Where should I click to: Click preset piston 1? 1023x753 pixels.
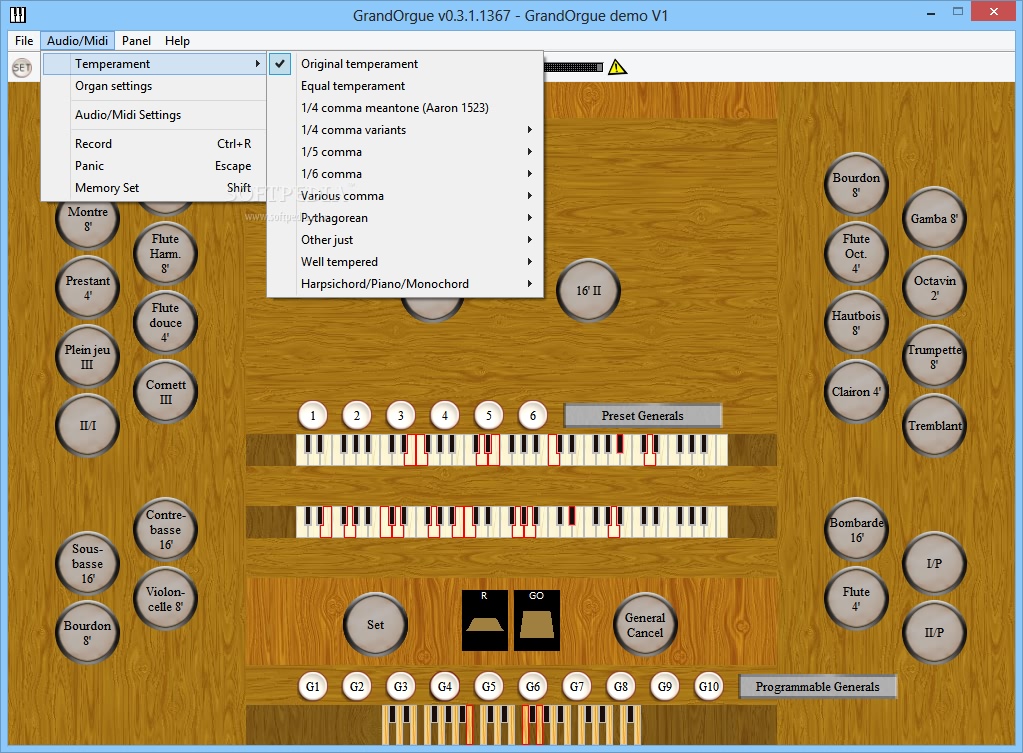(x=313, y=416)
